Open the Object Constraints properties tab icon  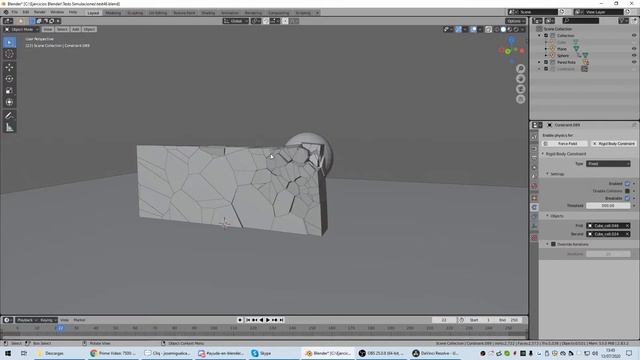pos(534,216)
